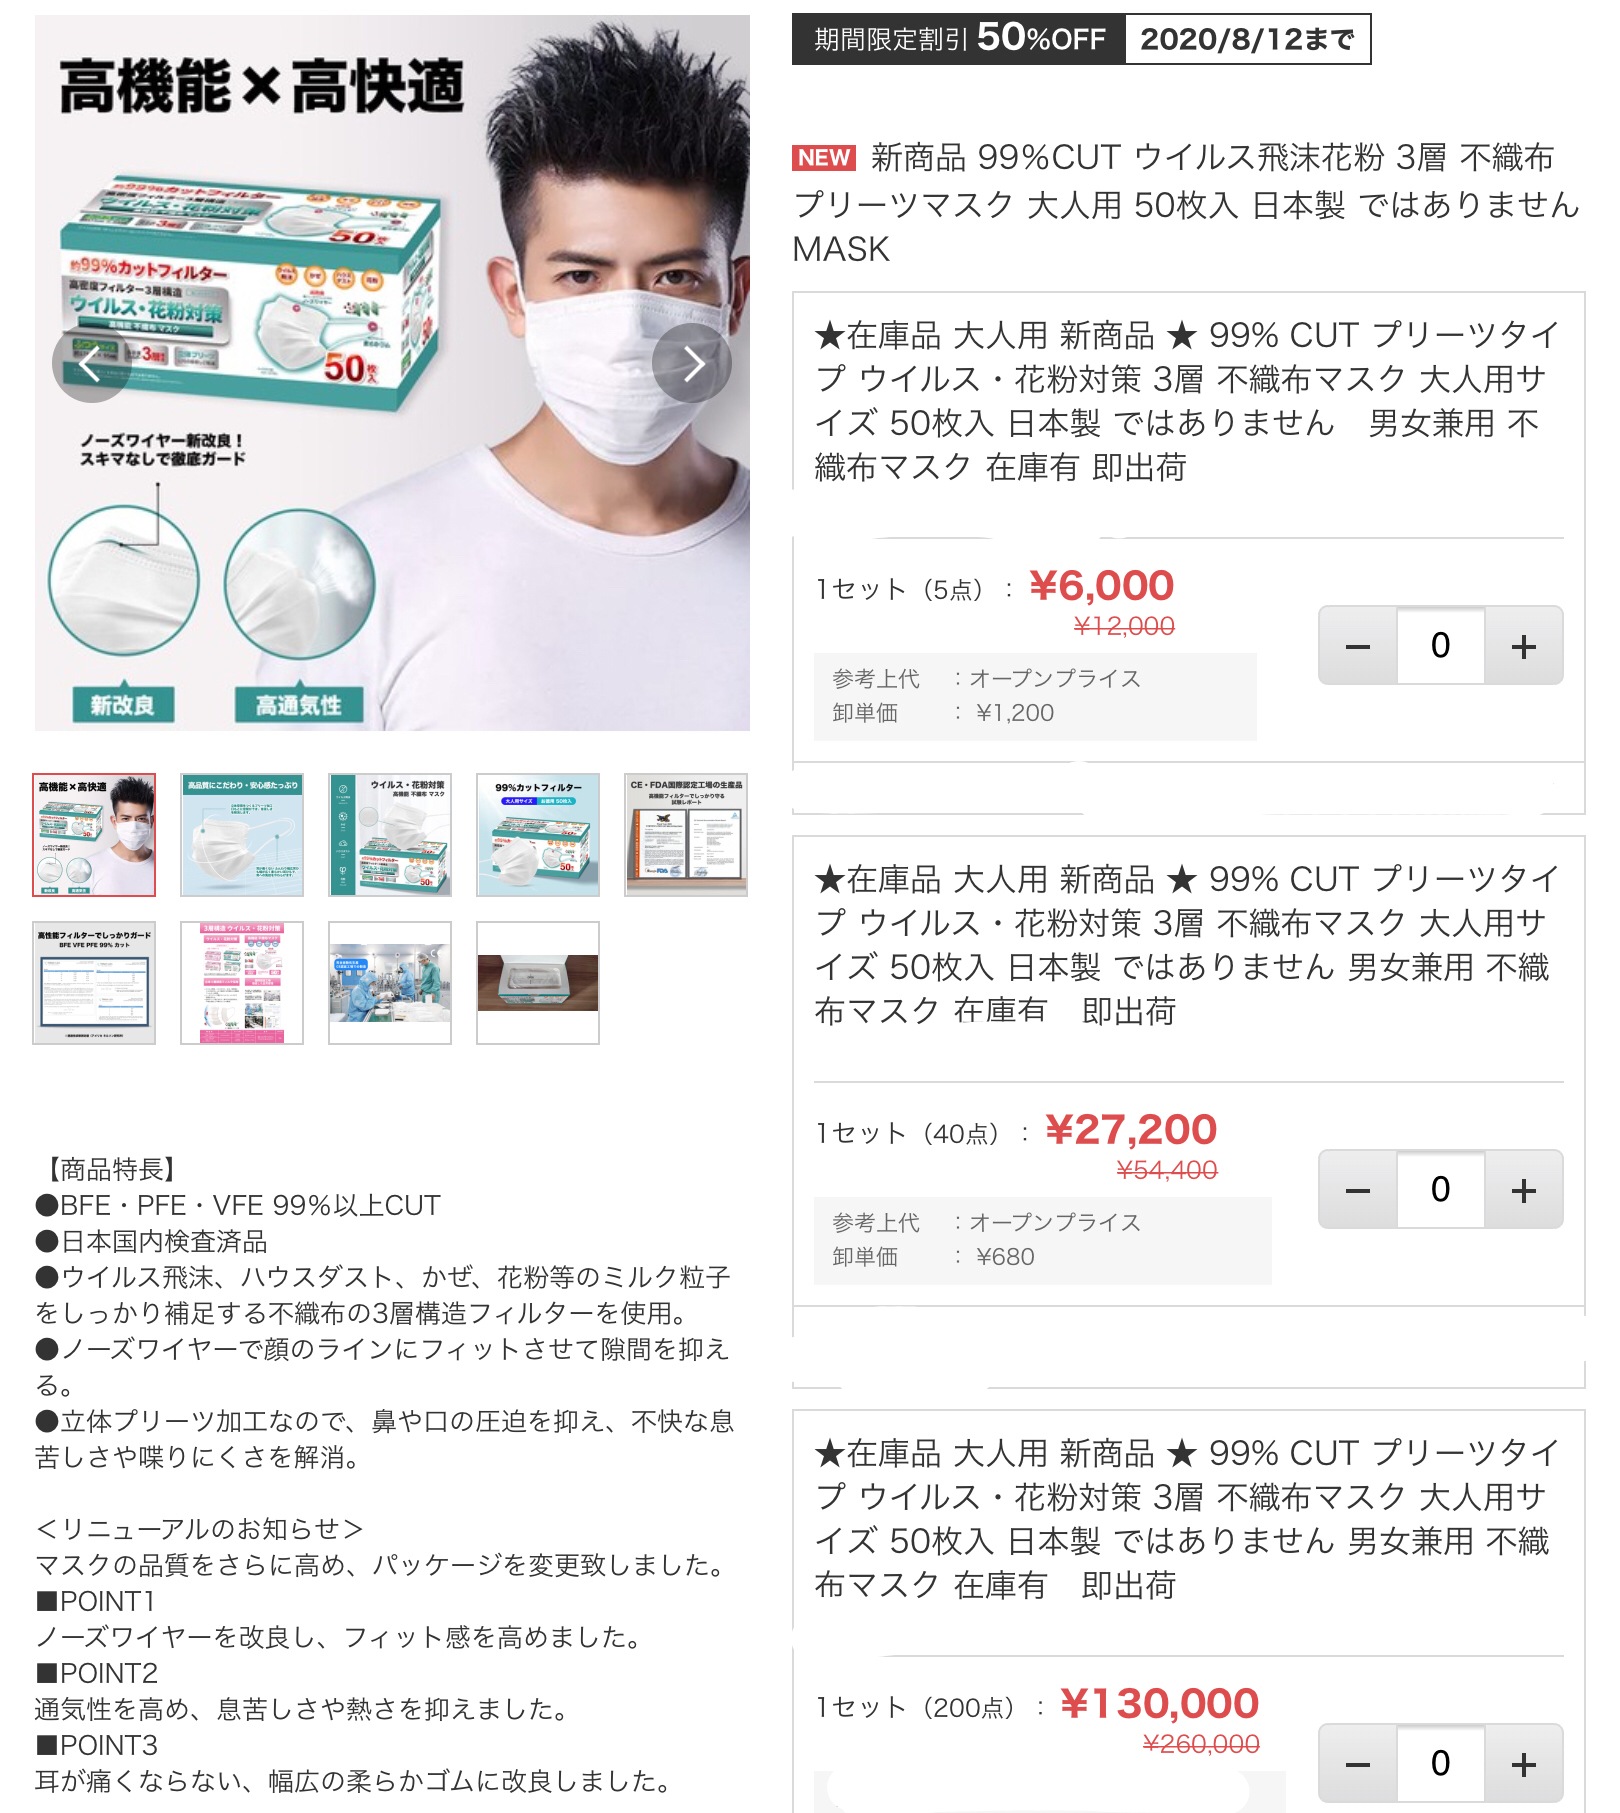Screen dimensions: 1620x1813
Task: Decrease quantity for the 200点 set
Action: pyautogui.click(x=1358, y=1764)
